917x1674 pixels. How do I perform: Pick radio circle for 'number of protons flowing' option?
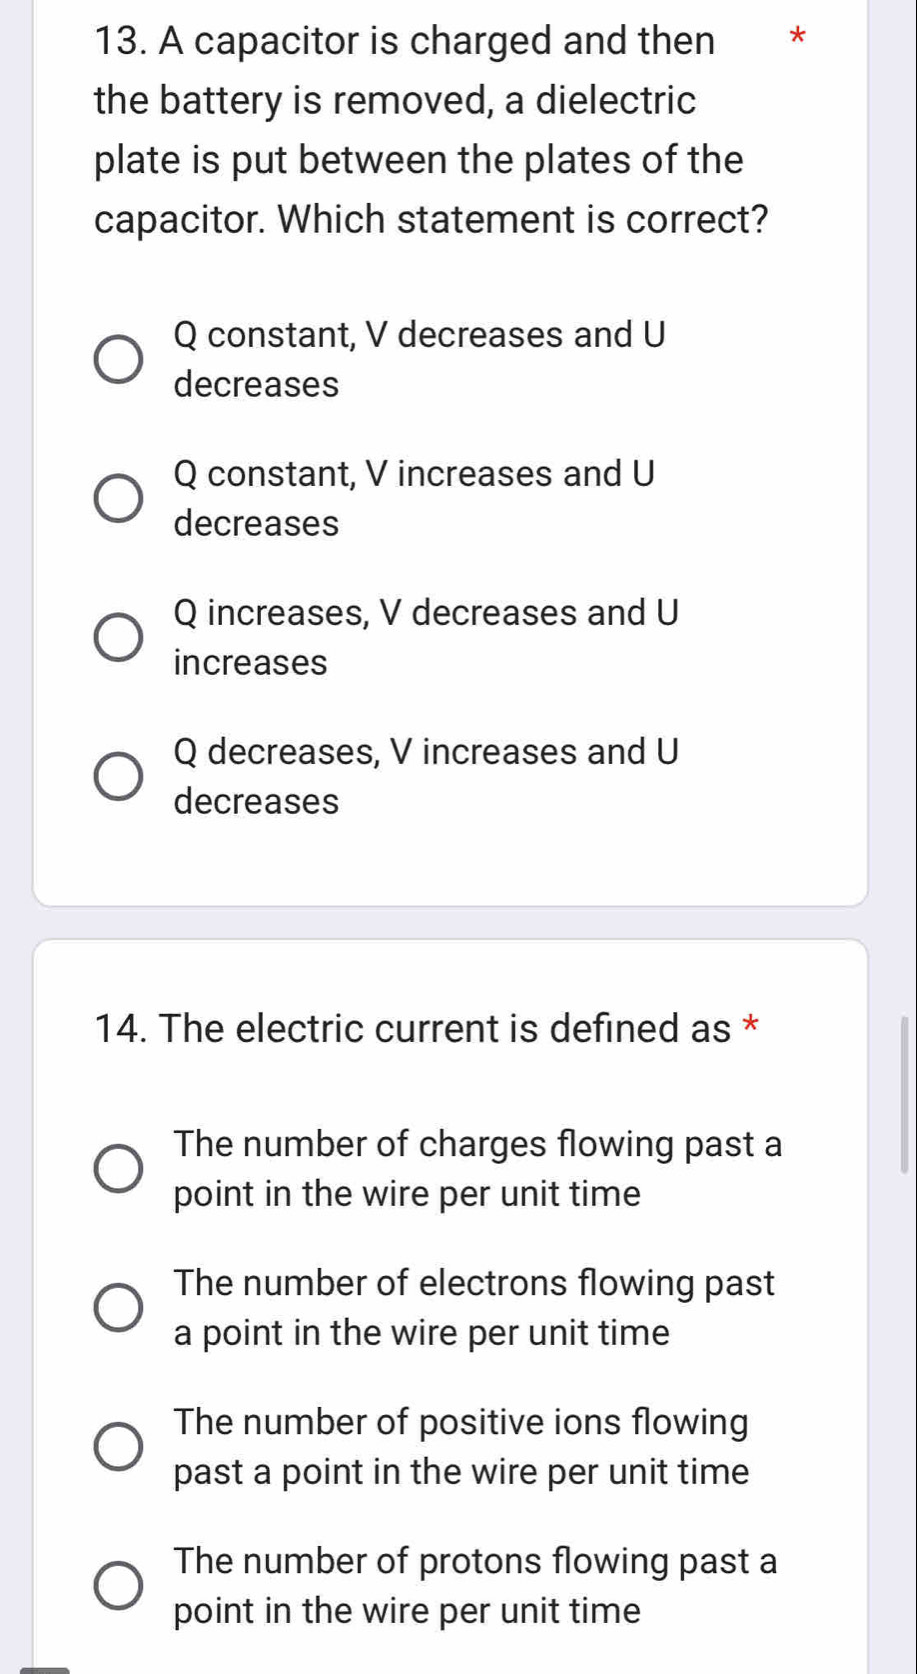tap(118, 1586)
